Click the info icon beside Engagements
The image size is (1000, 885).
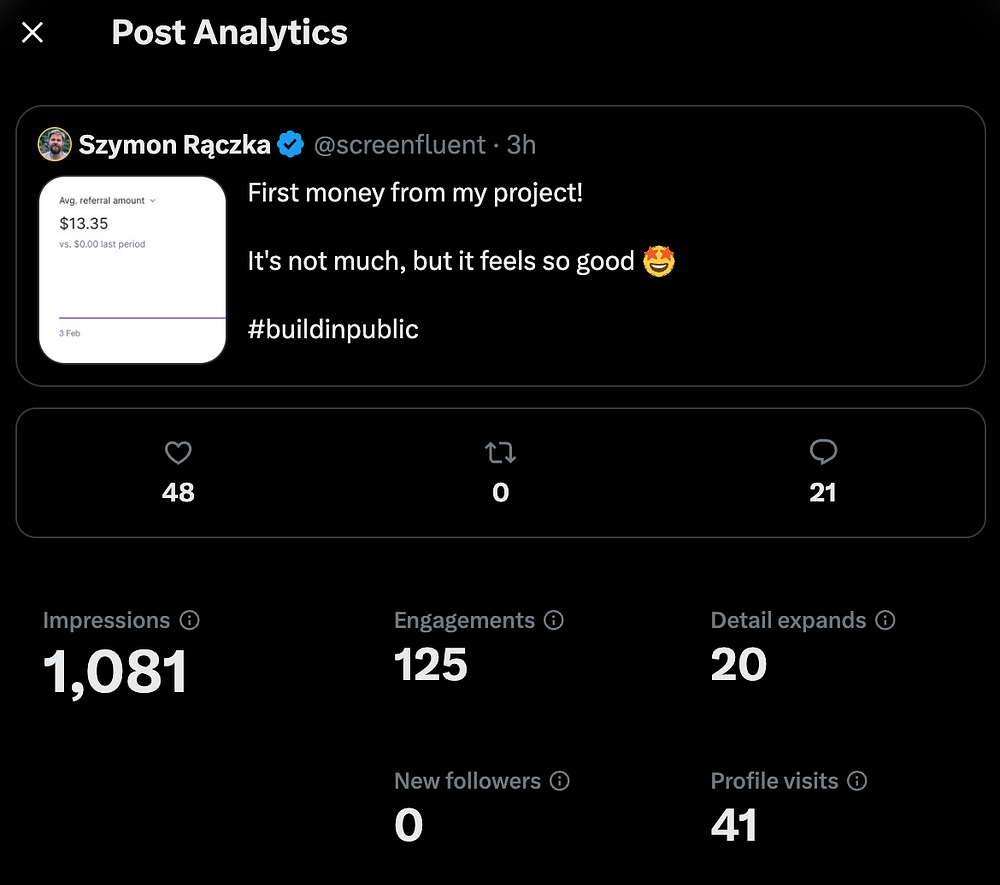[554, 620]
